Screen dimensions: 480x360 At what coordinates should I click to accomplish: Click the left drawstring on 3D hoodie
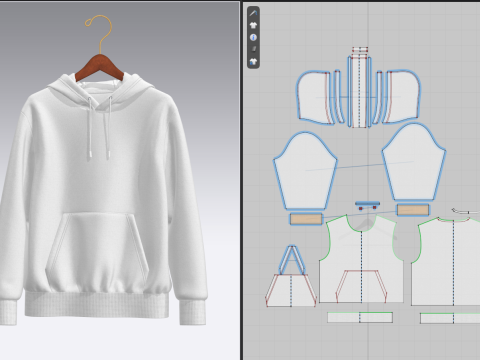pyautogui.click(x=89, y=128)
